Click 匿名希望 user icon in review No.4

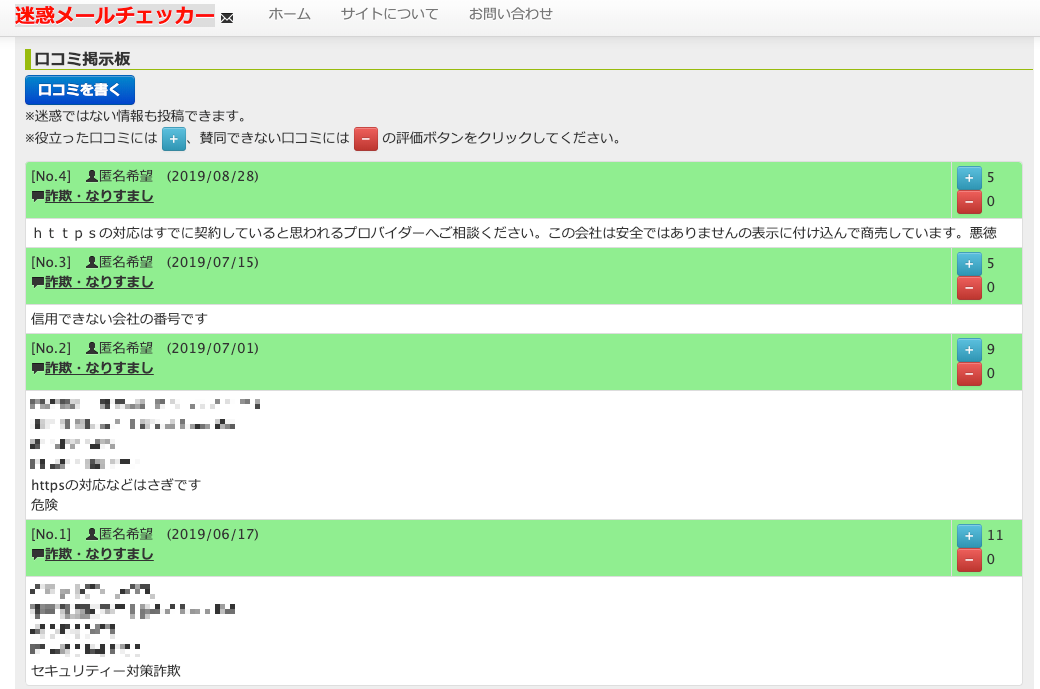point(91,177)
